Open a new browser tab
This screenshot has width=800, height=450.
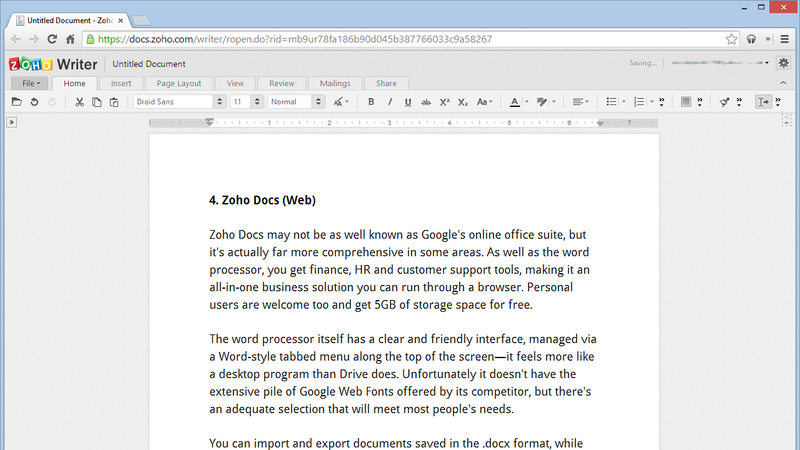coord(141,21)
